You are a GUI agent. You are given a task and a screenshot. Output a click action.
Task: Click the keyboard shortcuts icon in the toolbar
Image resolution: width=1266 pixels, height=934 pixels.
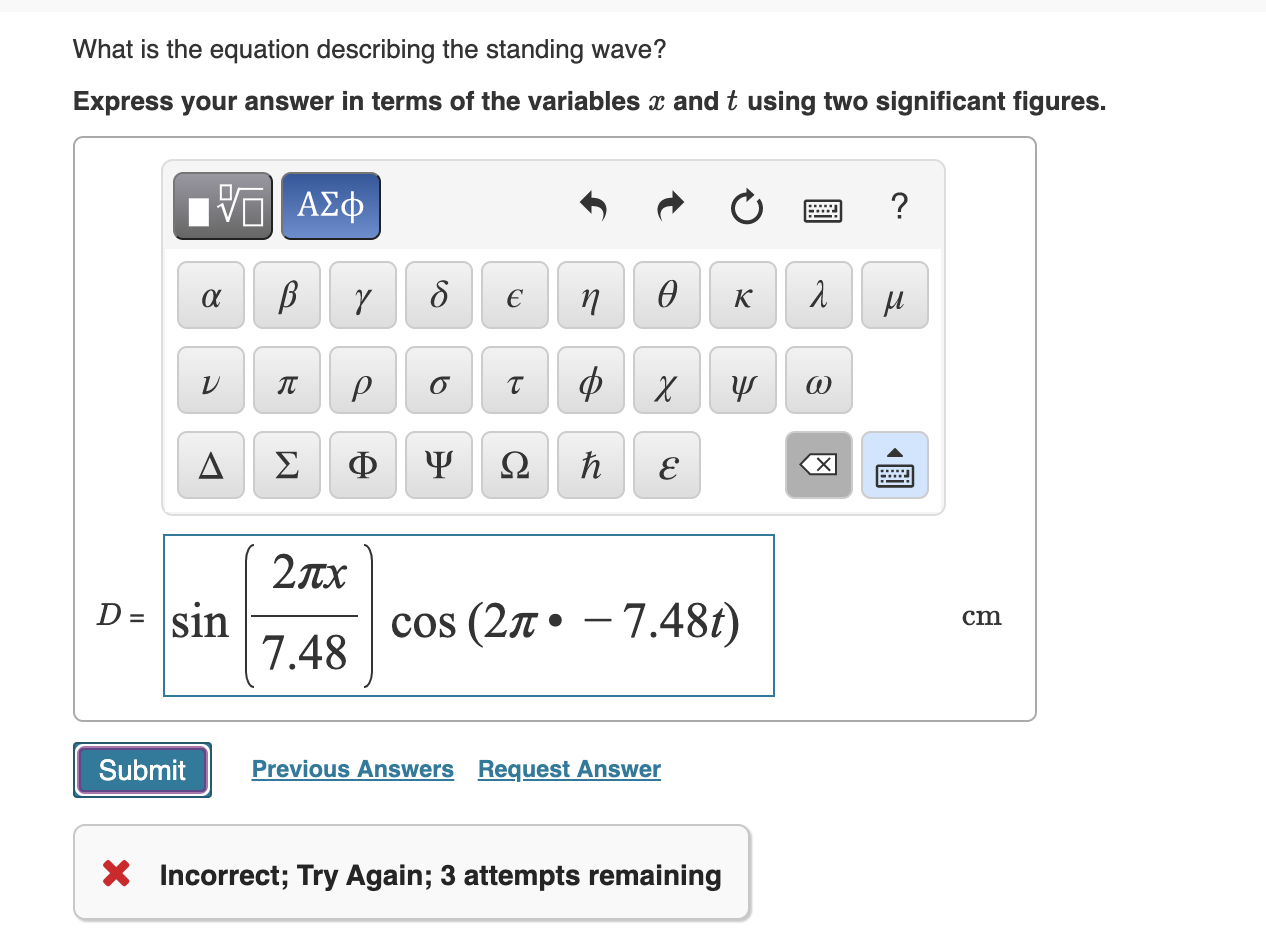822,208
